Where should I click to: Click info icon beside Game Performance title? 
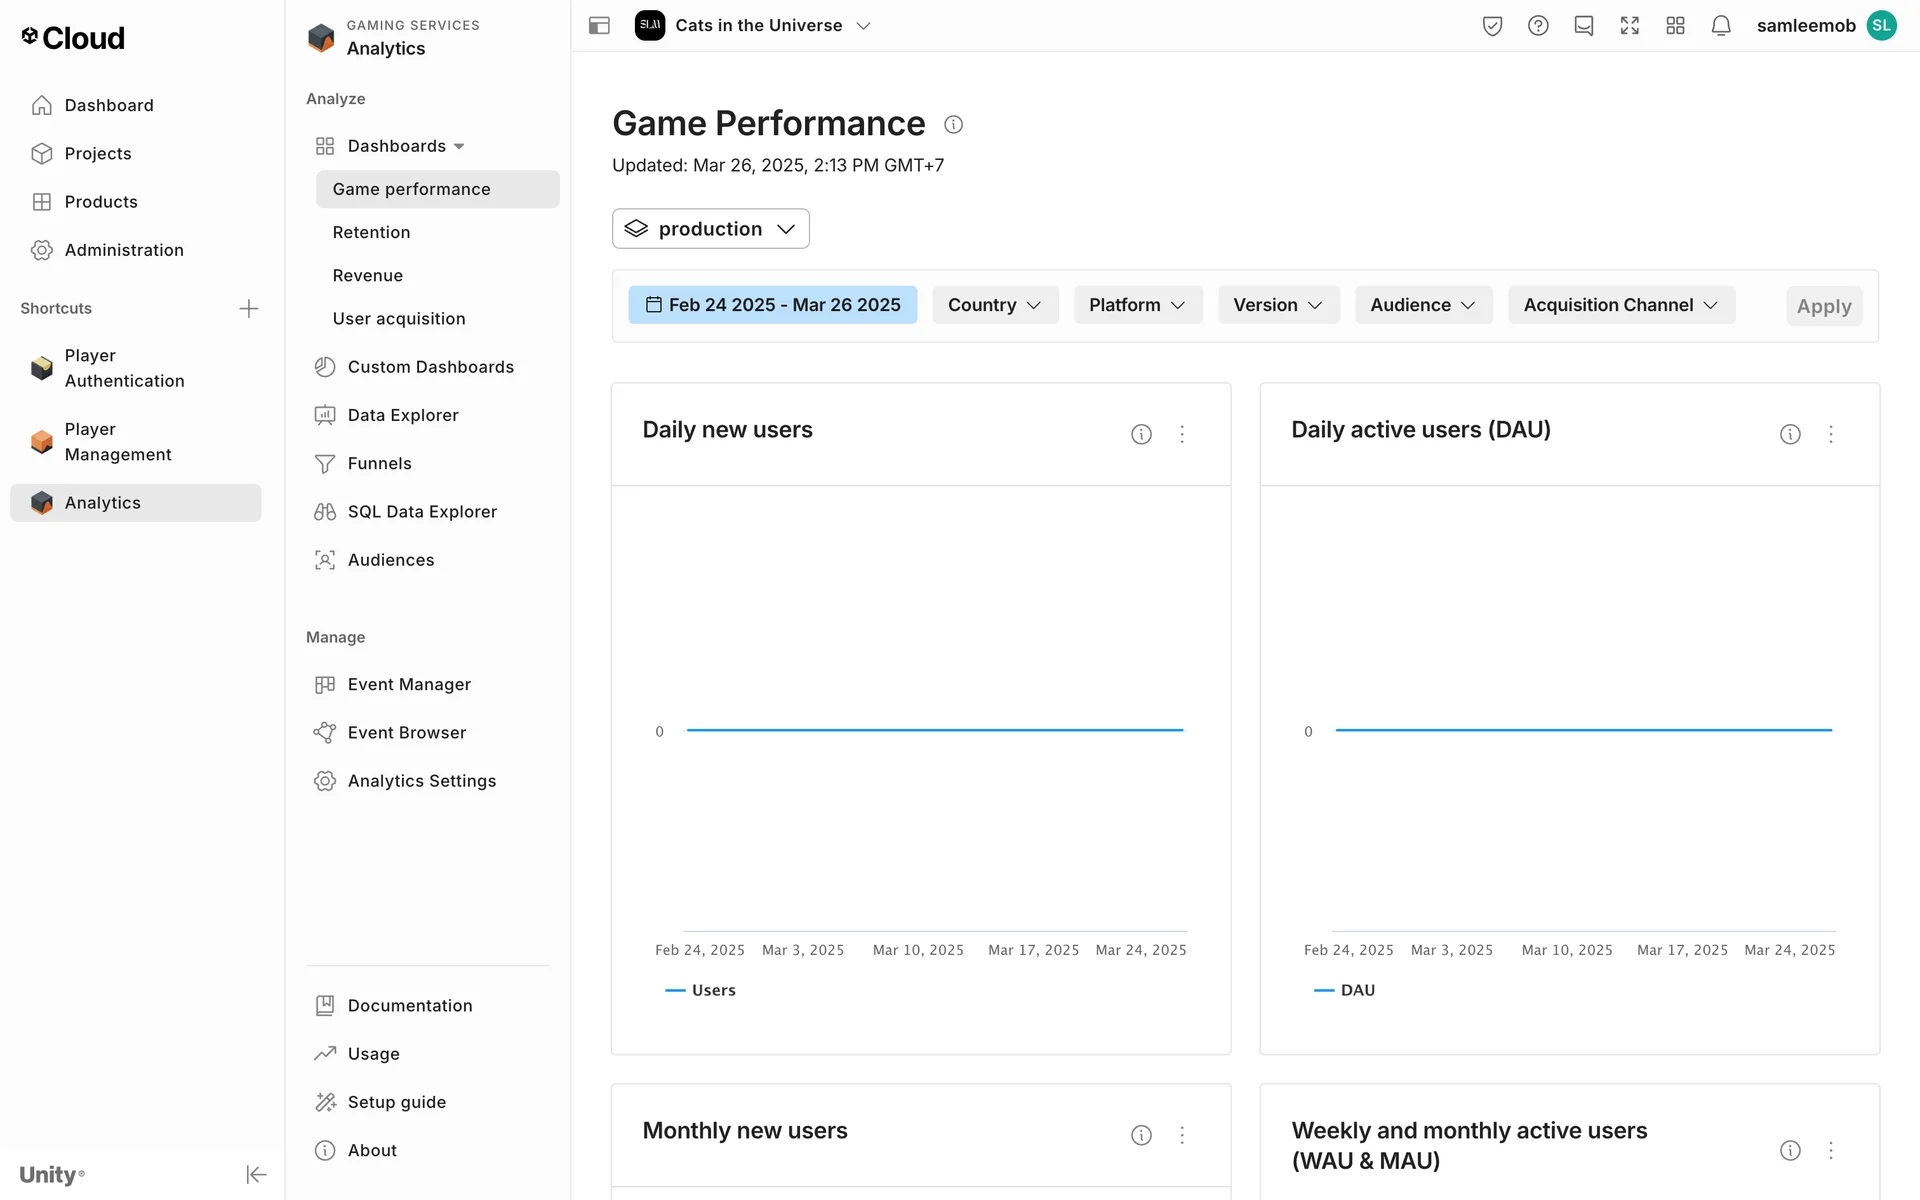coord(953,124)
